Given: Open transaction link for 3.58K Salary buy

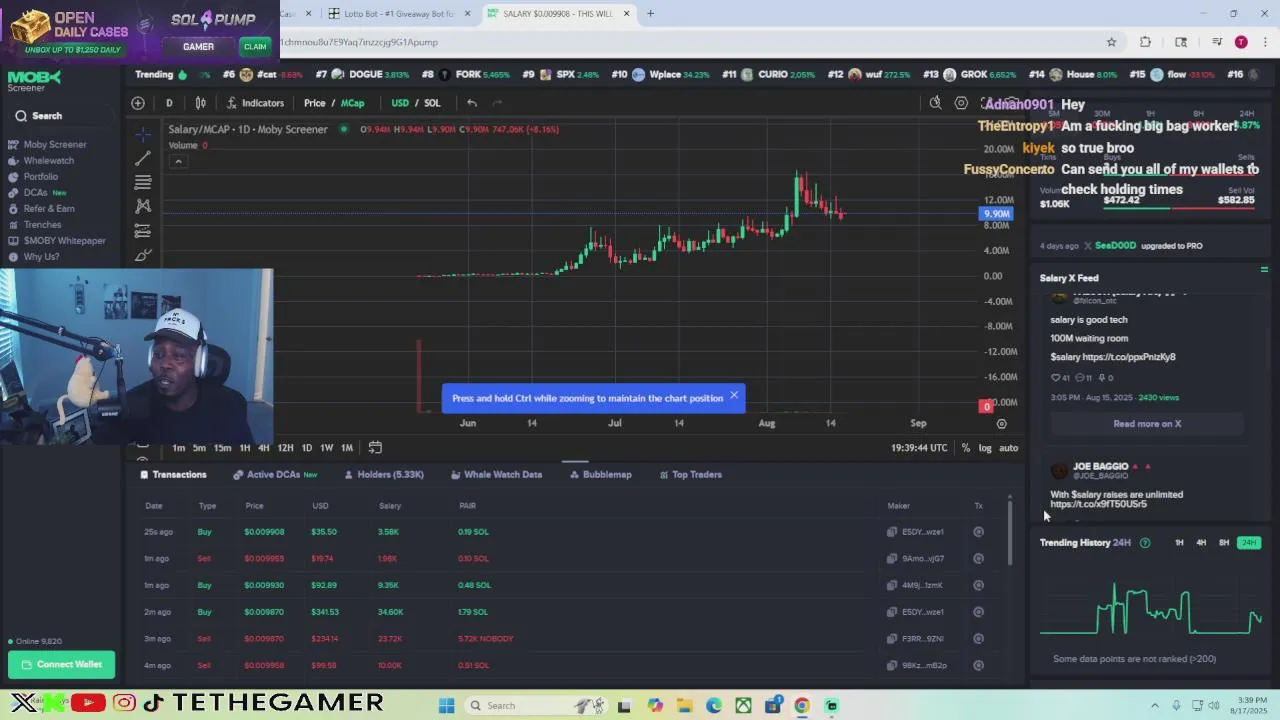Looking at the screenshot, I should (979, 532).
